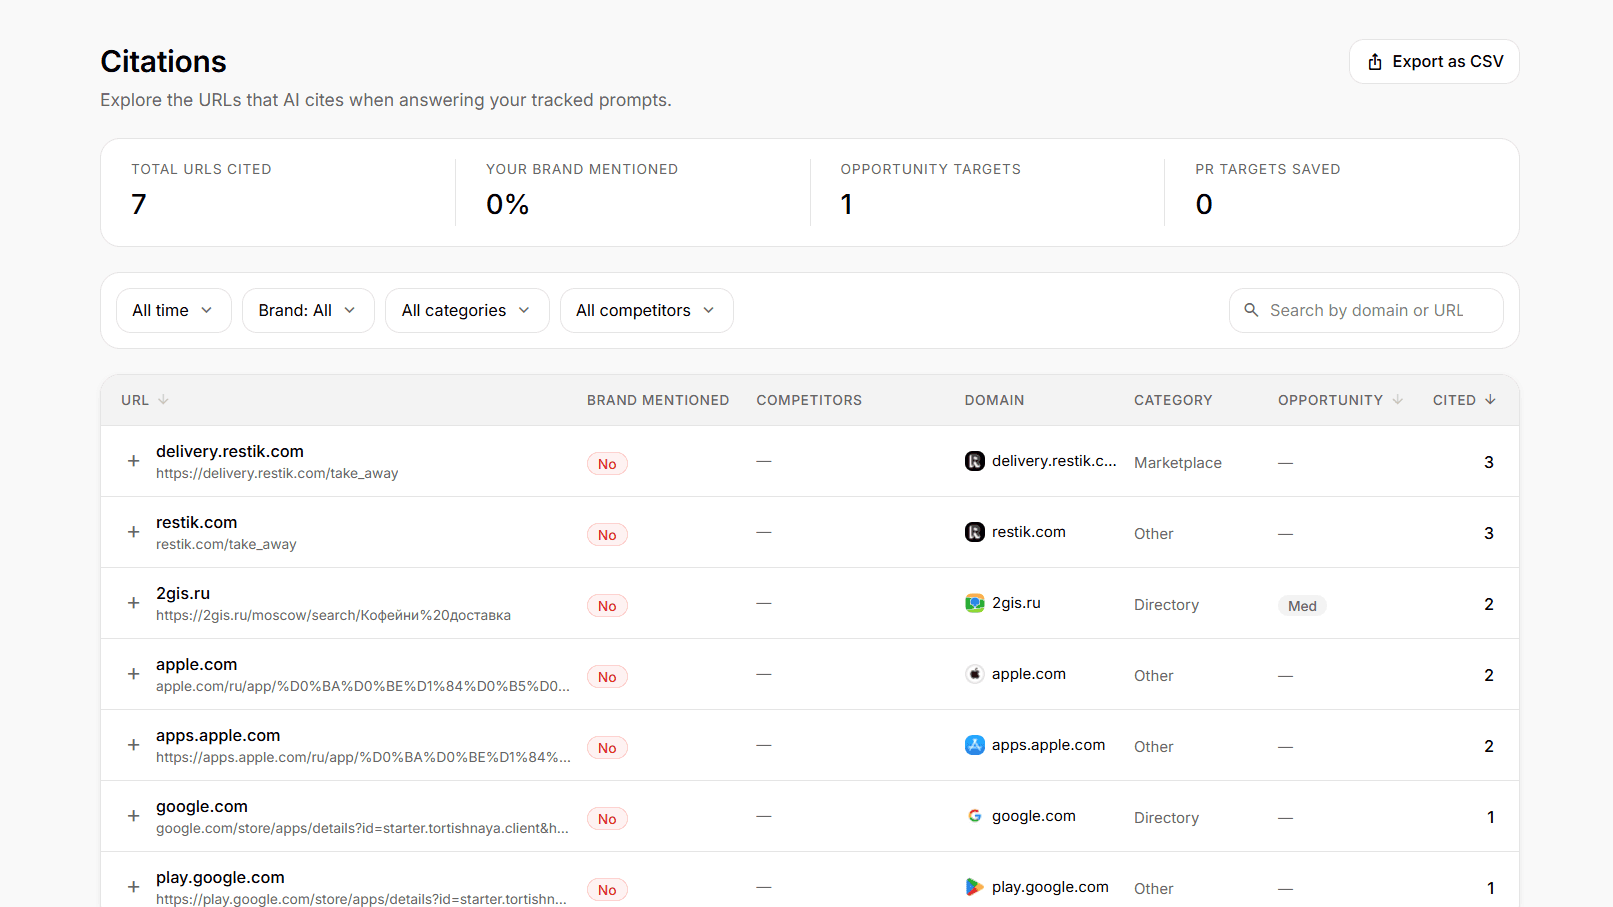This screenshot has width=1613, height=907.
Task: Click the restik.com favicon in Domain column
Action: [x=975, y=532]
